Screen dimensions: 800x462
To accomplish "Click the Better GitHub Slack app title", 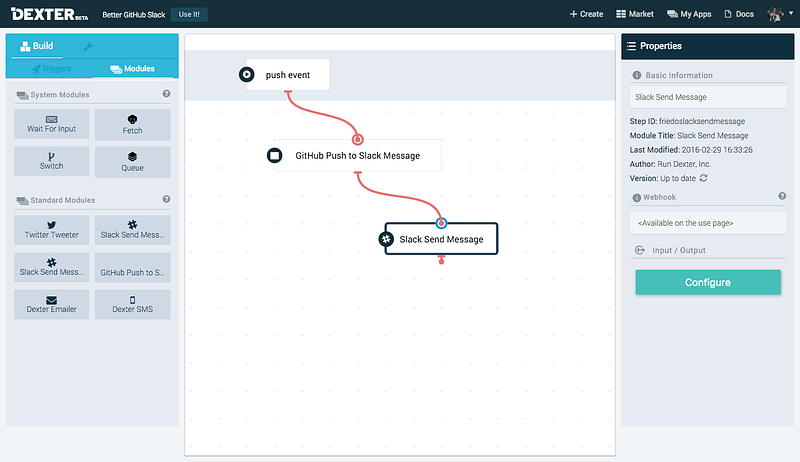I will pos(134,15).
